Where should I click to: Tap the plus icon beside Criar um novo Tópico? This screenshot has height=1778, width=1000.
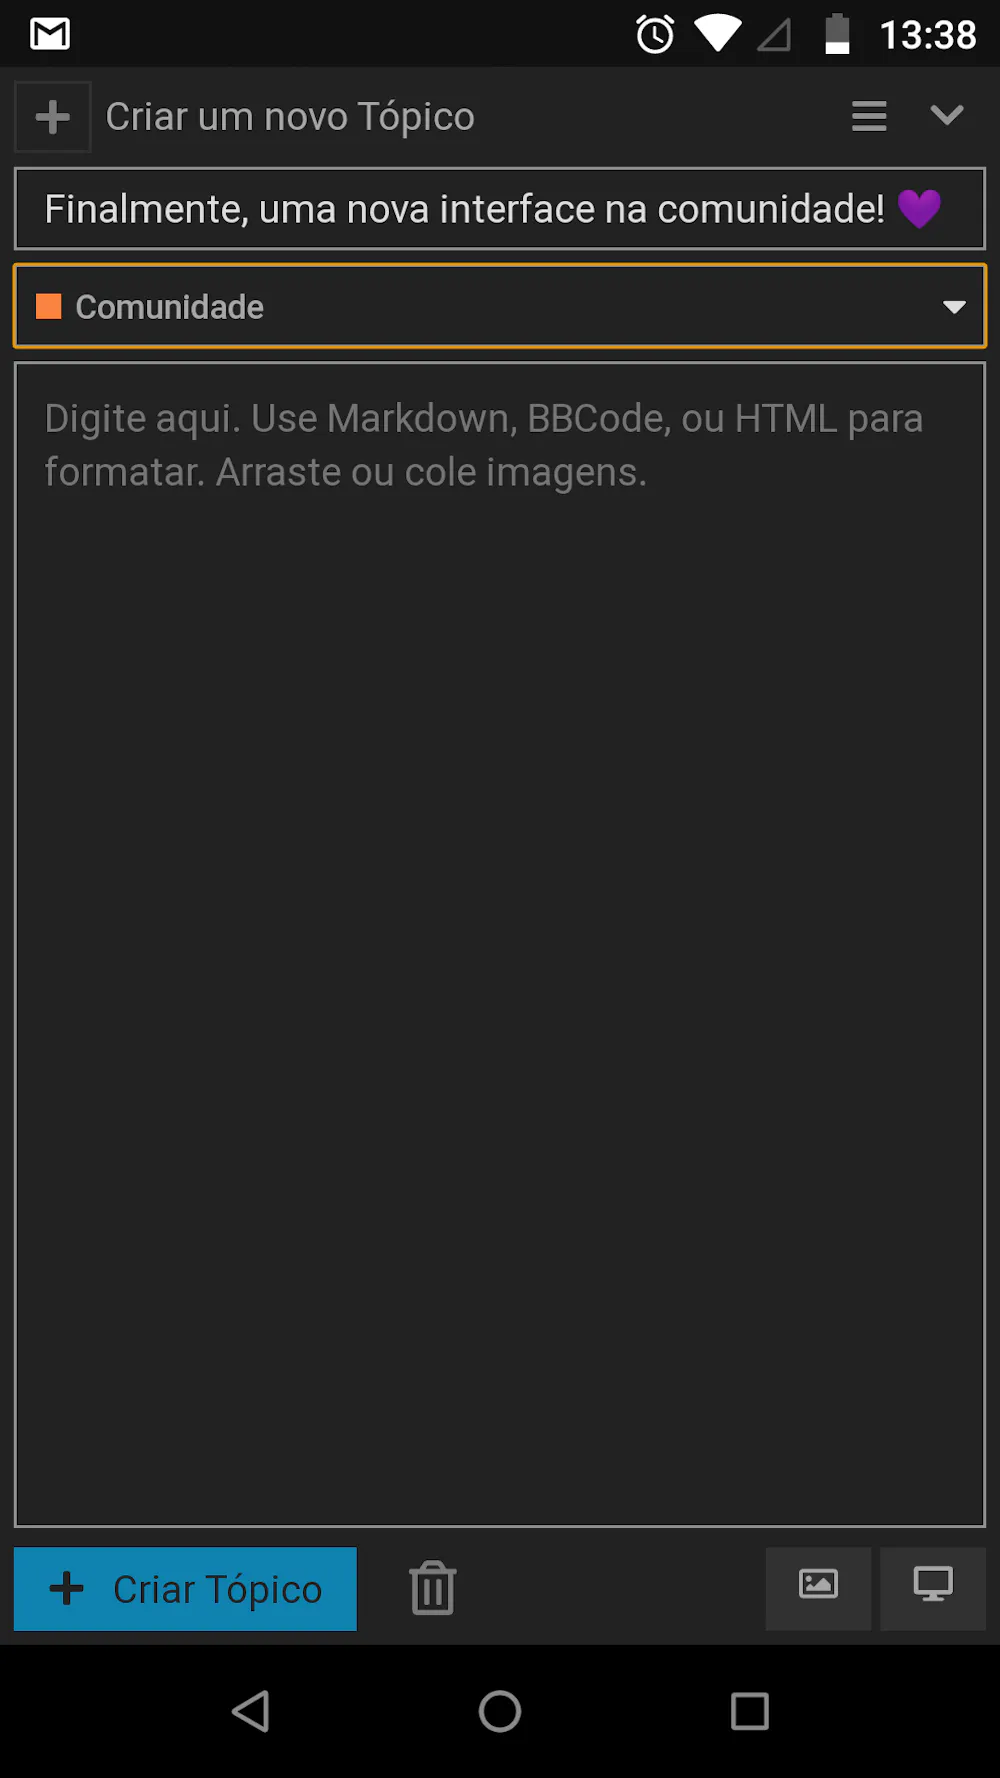click(53, 117)
